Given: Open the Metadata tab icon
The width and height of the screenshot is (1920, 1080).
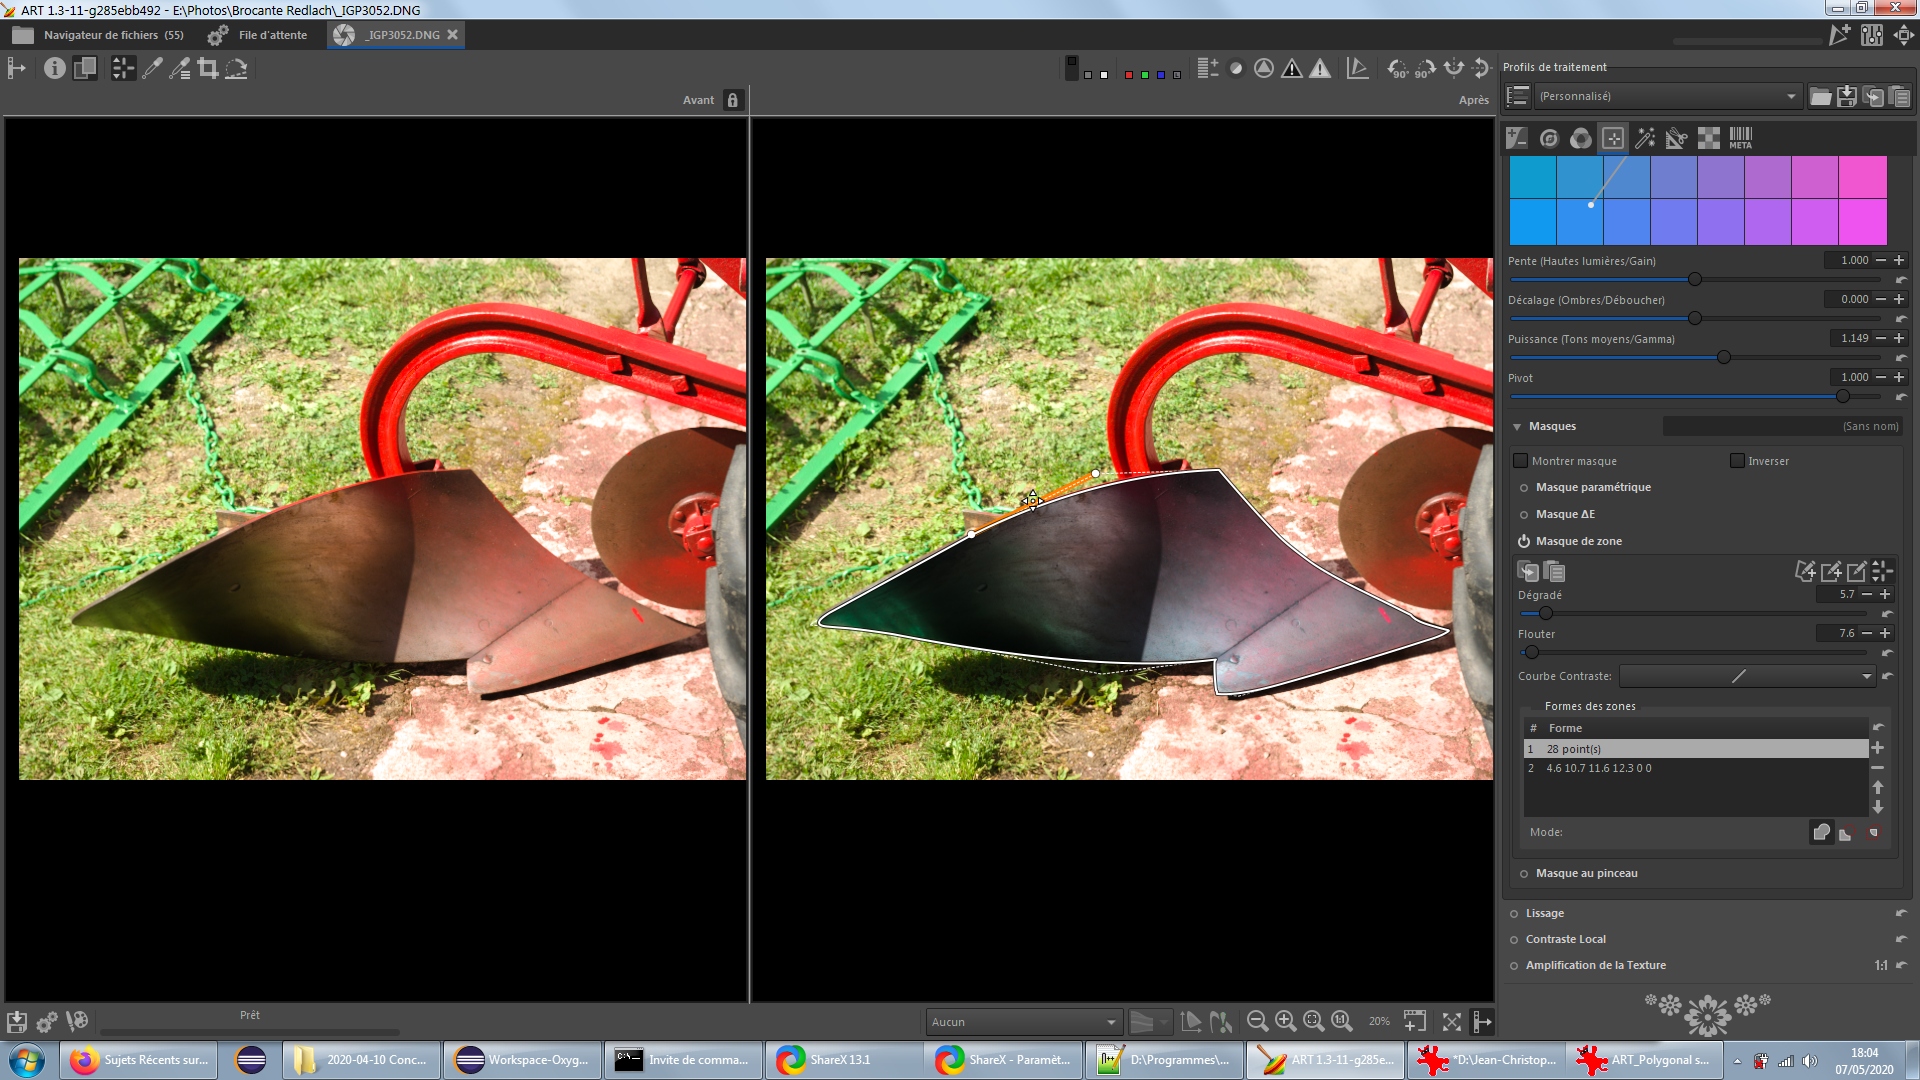Looking at the screenshot, I should click(1740, 138).
